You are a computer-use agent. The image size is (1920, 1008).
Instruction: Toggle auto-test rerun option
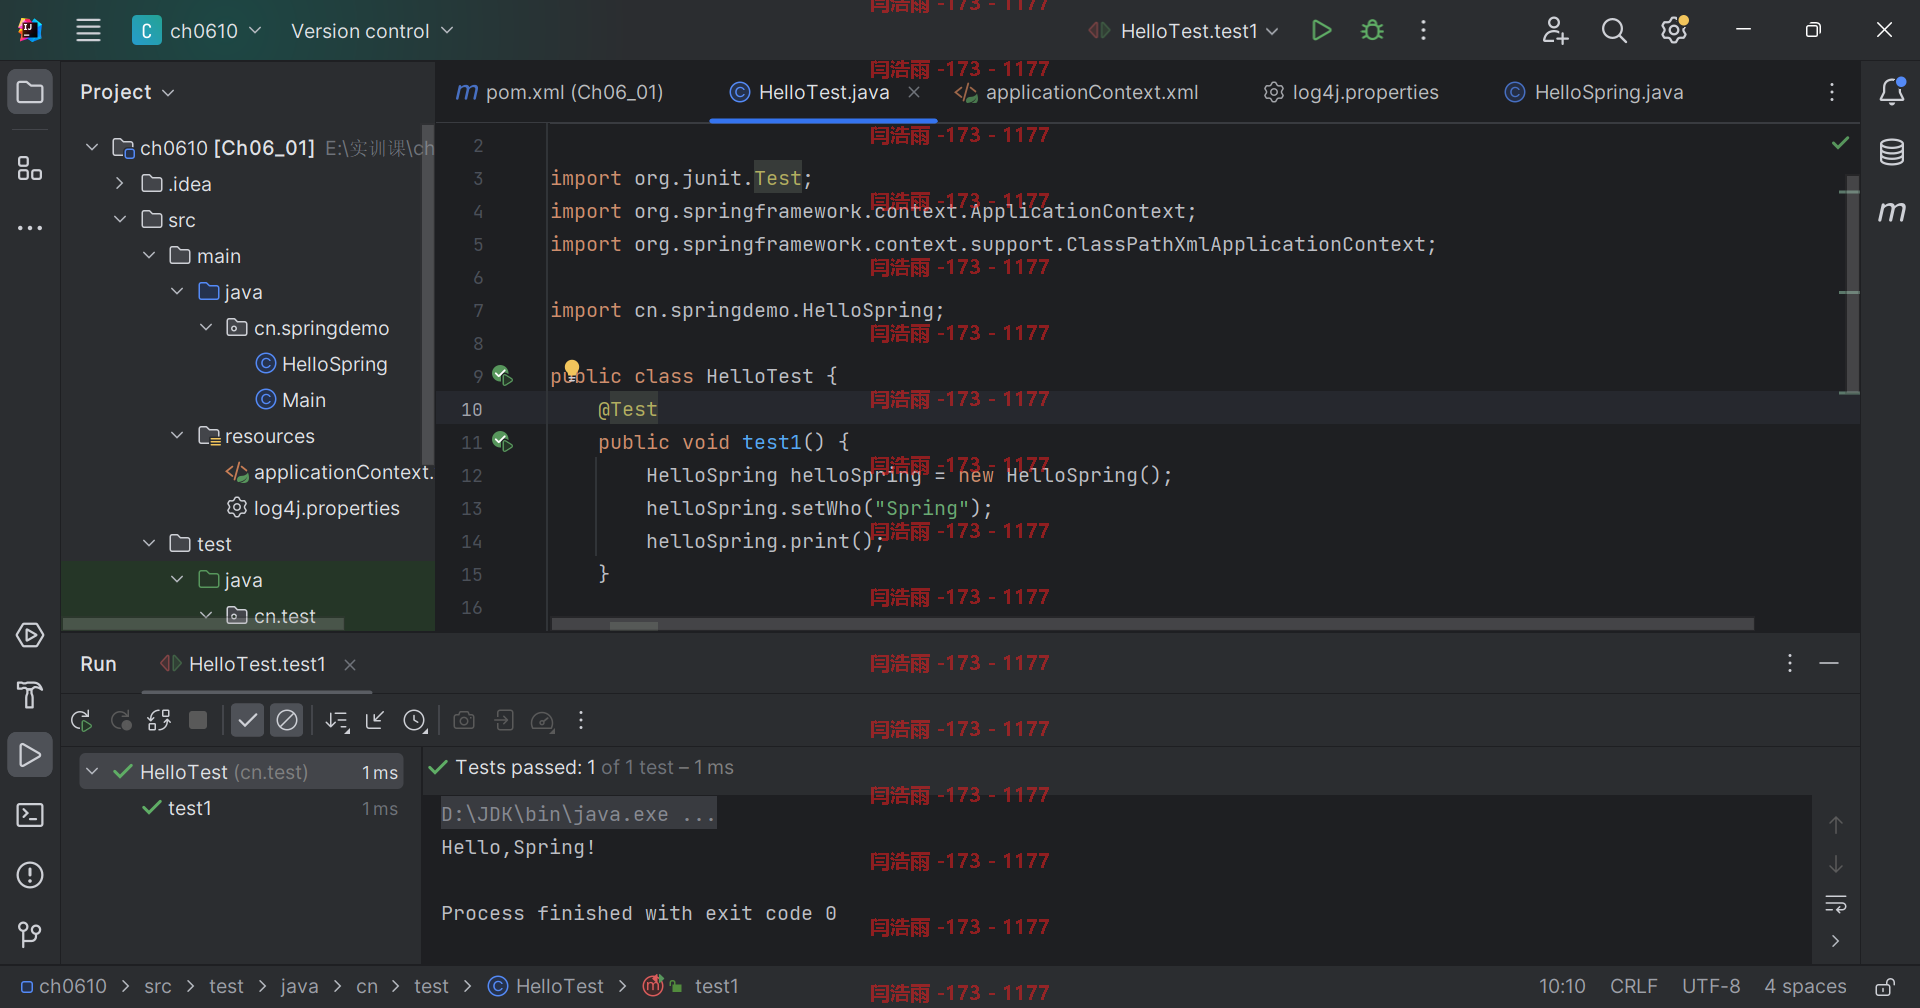tap(159, 720)
